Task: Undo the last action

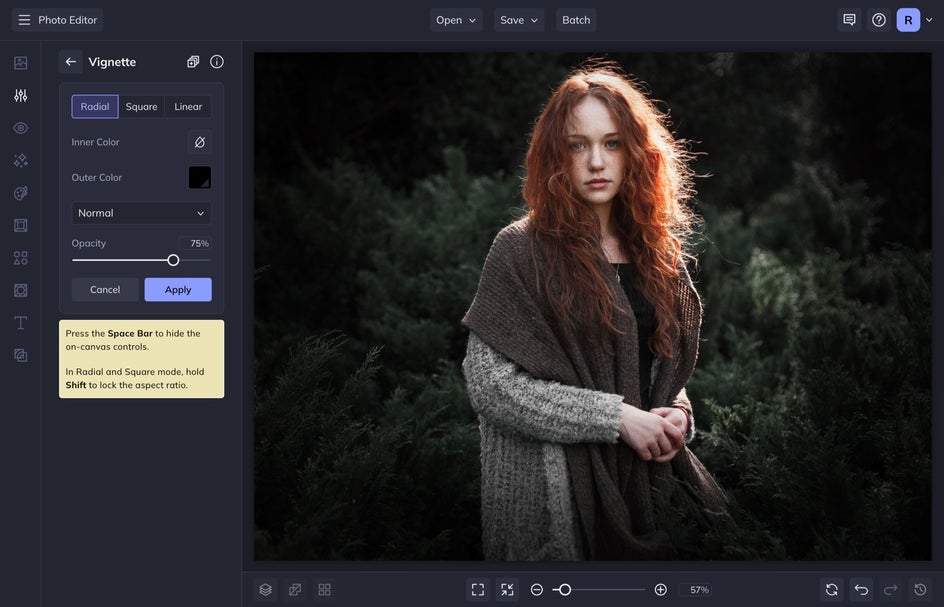Action: [862, 590]
